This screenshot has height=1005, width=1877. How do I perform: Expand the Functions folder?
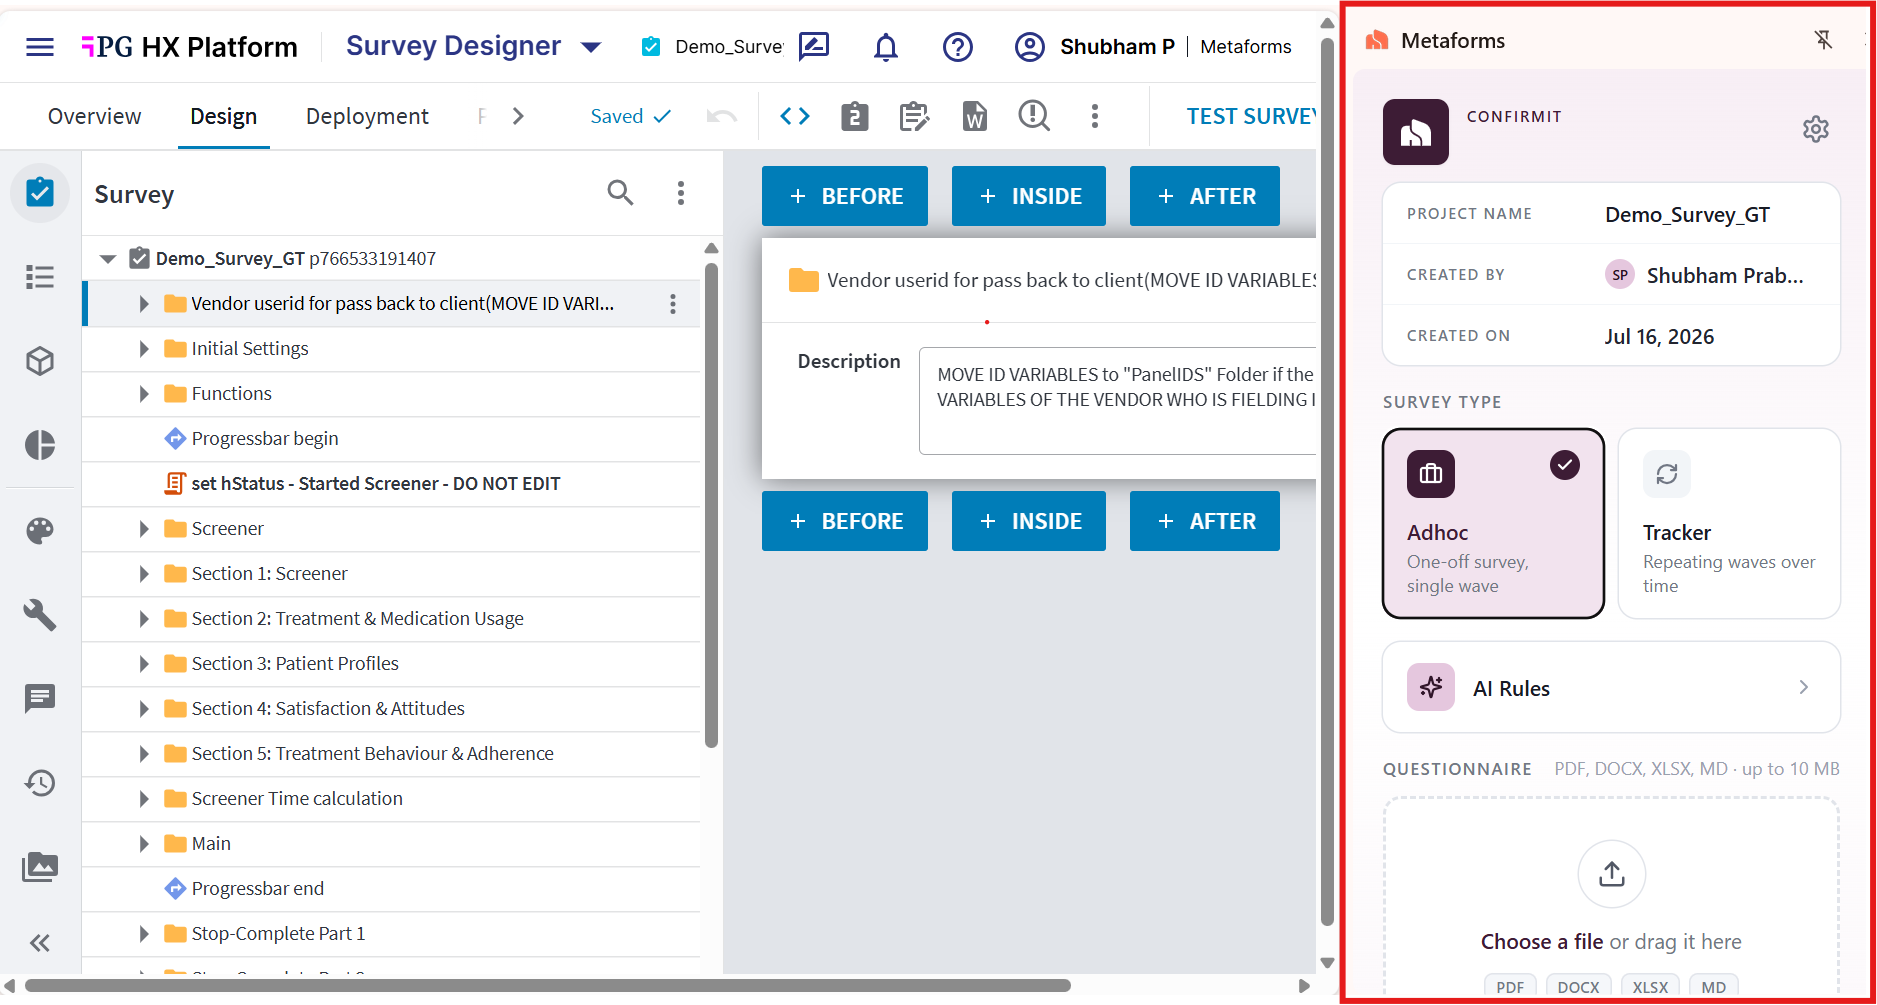coord(144,394)
